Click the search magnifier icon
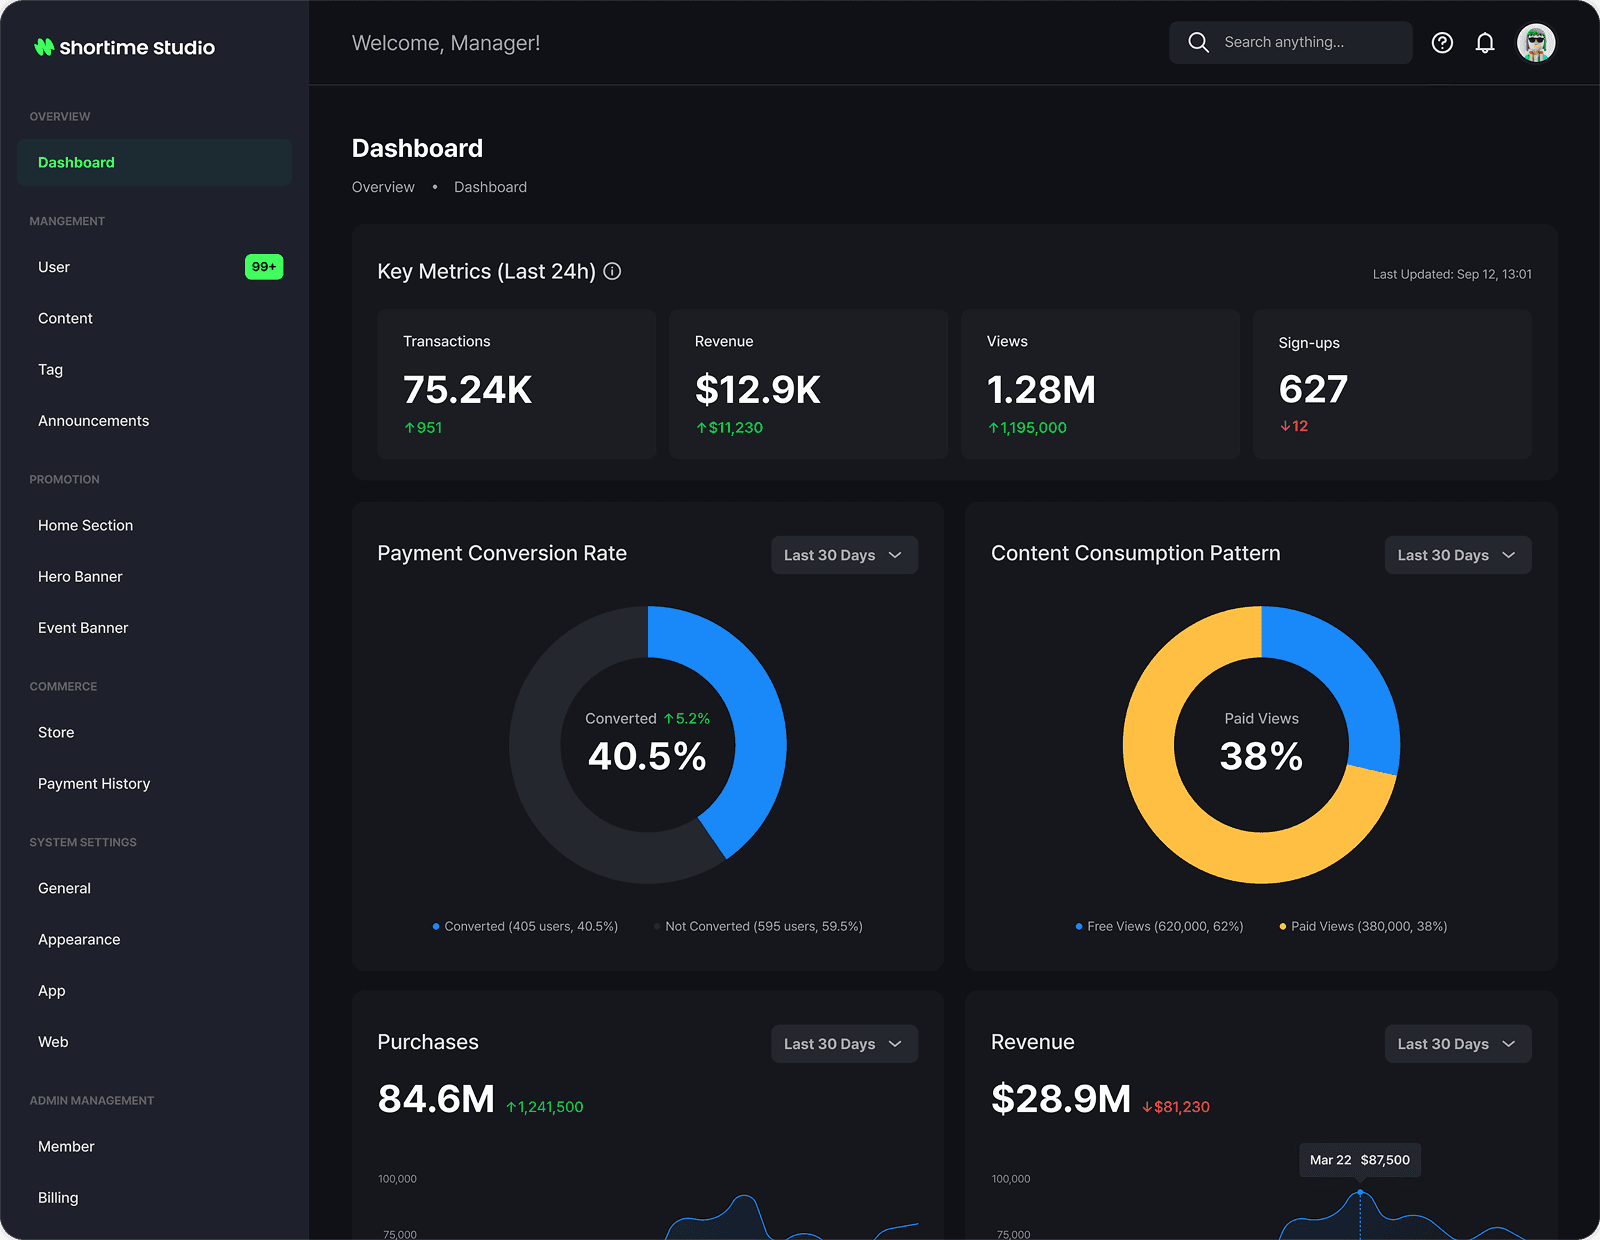 click(1198, 42)
